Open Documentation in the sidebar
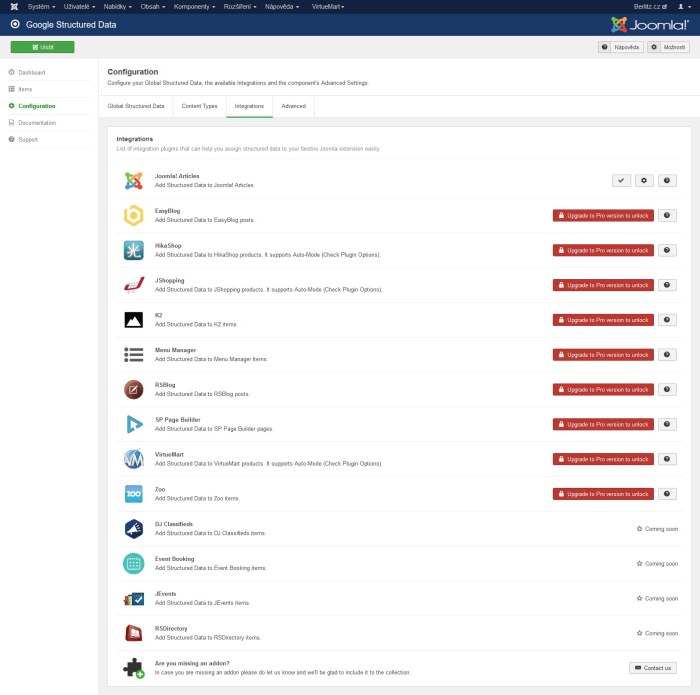Screen dimensions: 700x695 (x=36, y=122)
